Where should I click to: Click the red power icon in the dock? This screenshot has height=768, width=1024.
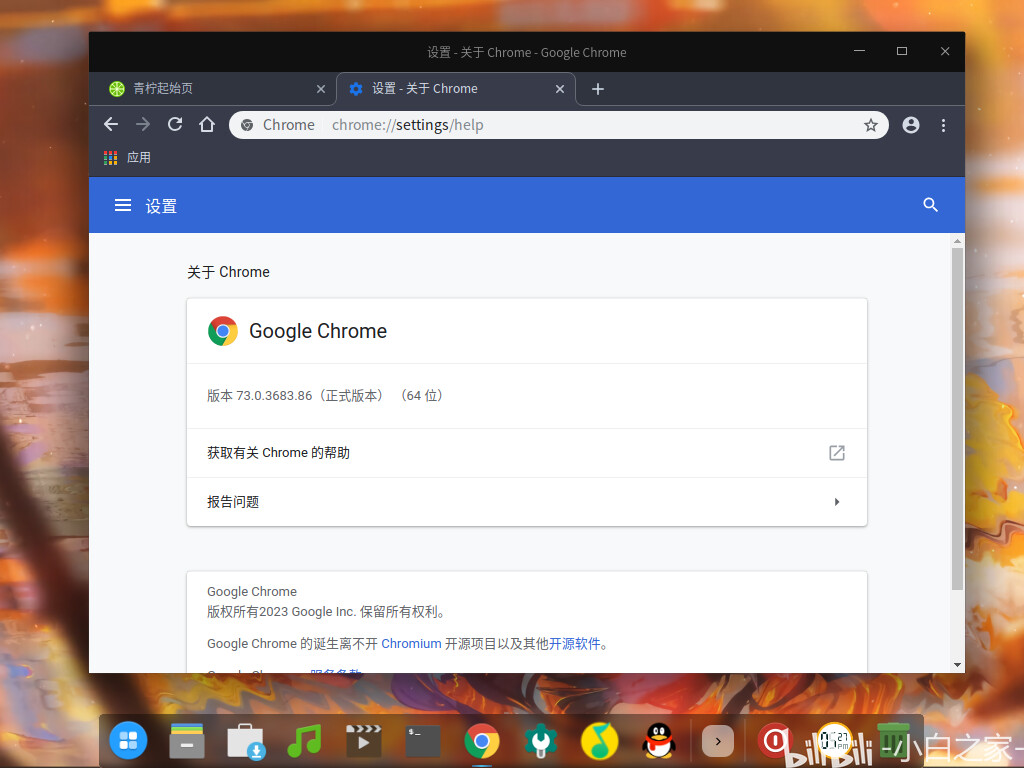click(775, 741)
